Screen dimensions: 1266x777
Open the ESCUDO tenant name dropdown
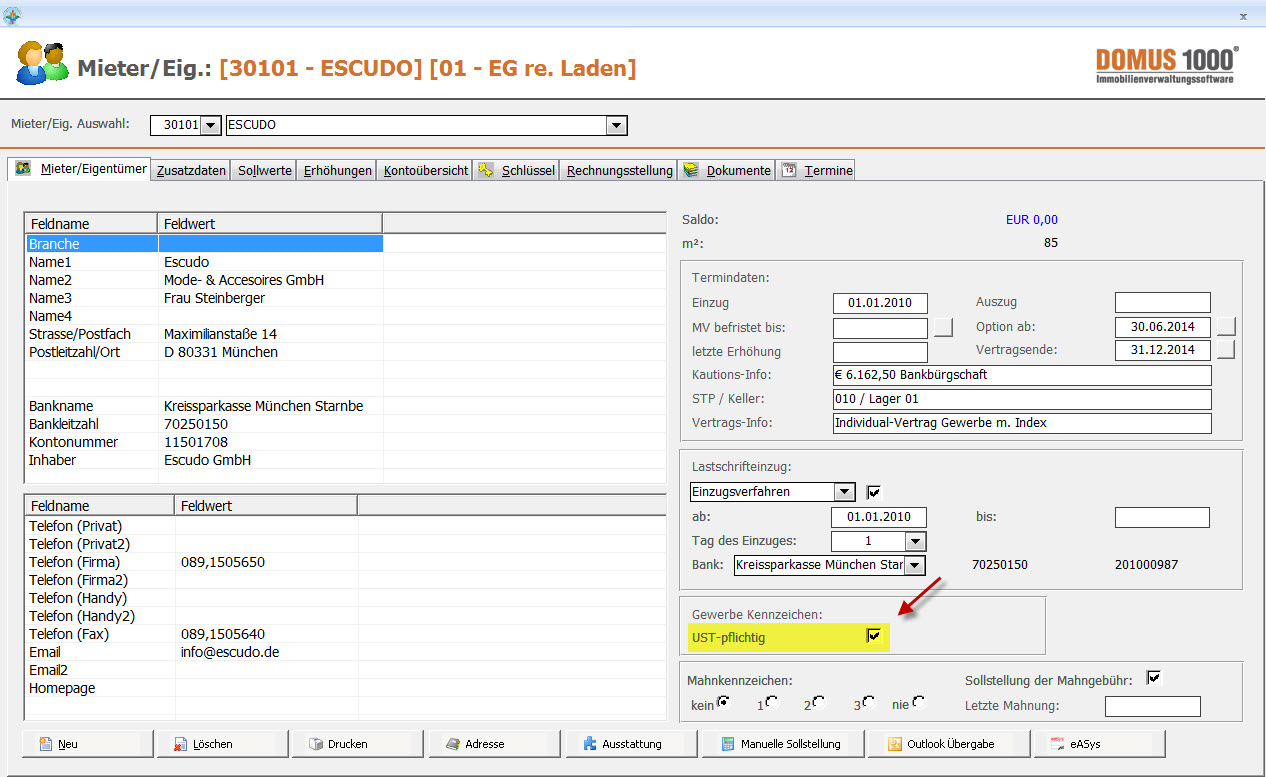(x=617, y=125)
